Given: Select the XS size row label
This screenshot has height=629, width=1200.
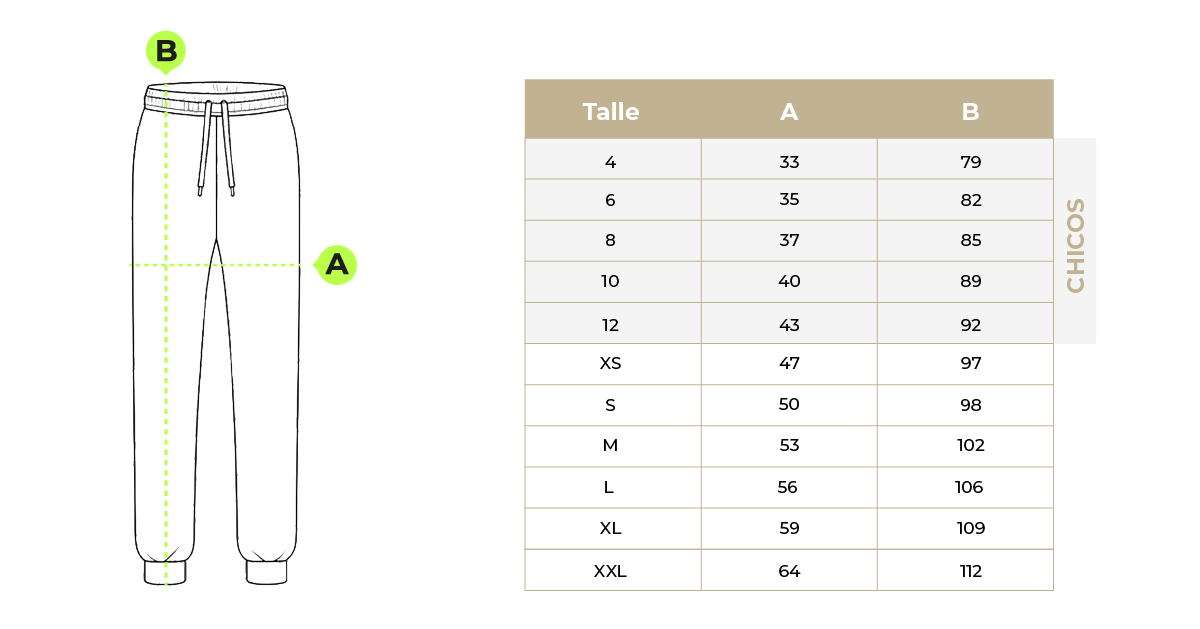Looking at the screenshot, I should pyautogui.click(x=610, y=364).
